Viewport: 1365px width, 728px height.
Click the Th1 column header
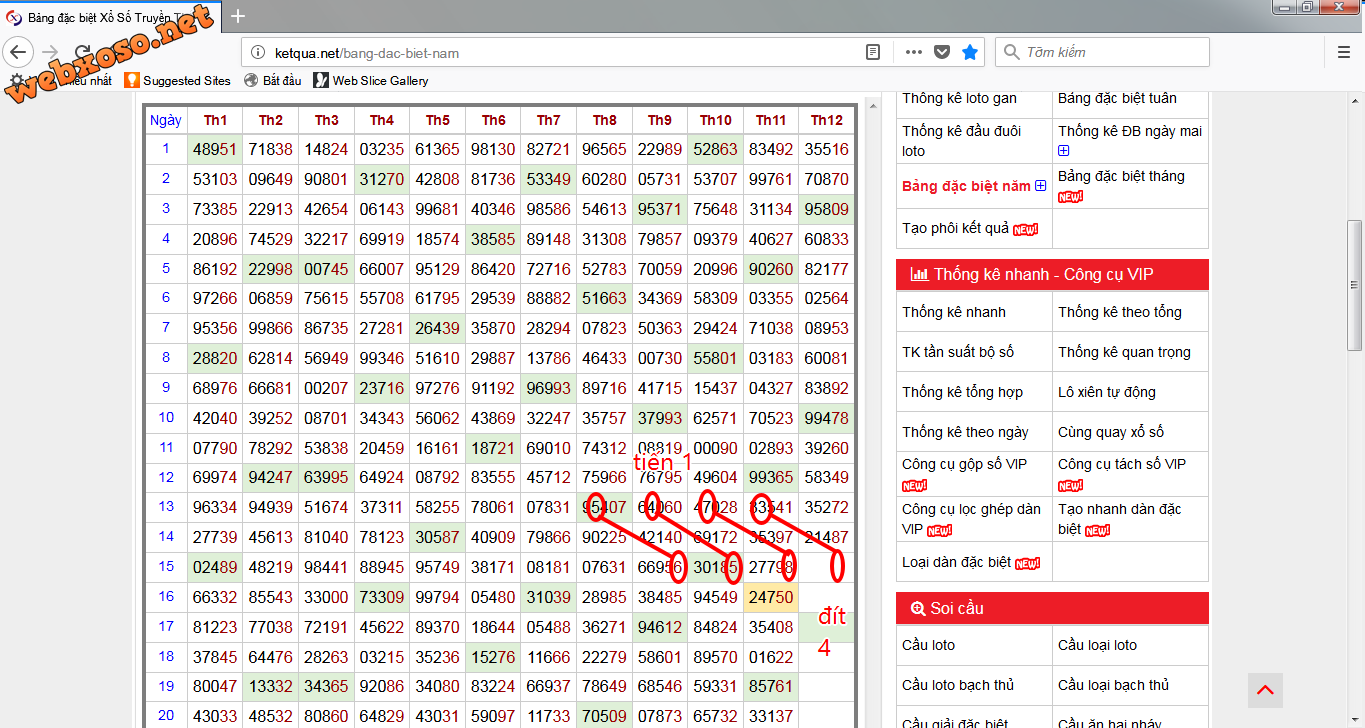tap(215, 120)
